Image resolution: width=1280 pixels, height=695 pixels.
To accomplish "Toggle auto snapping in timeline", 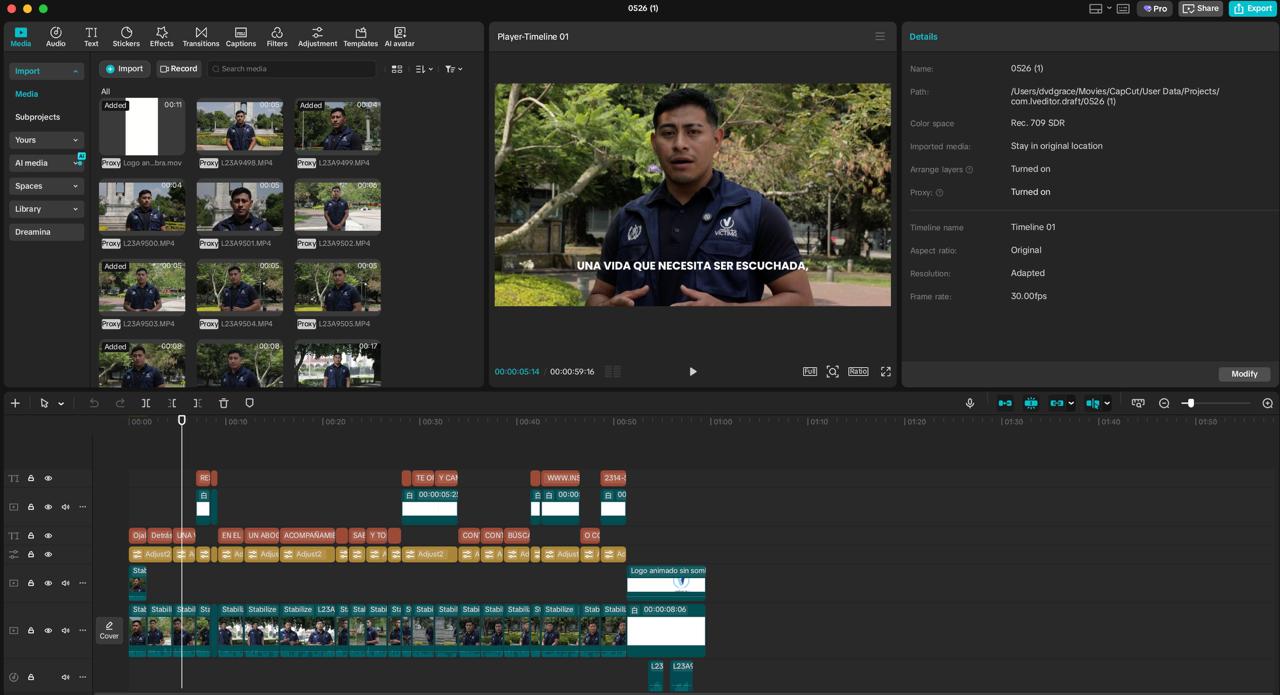I will pos(1031,403).
